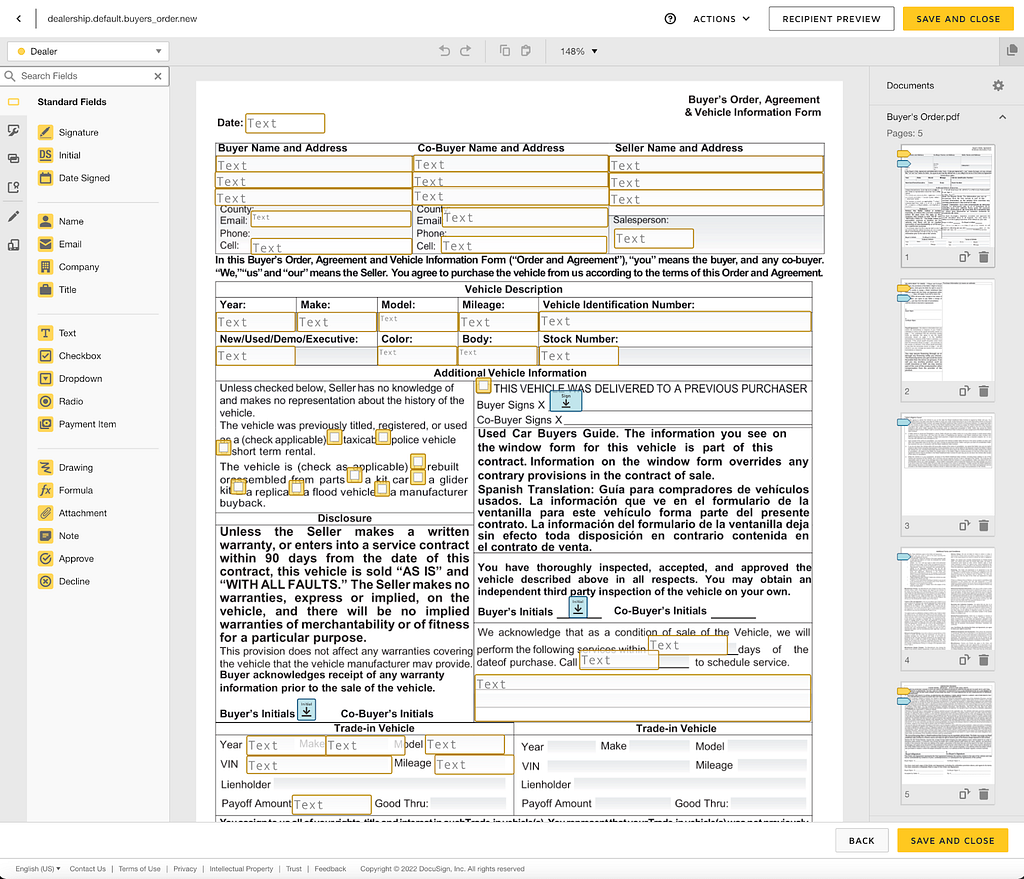Click the redo arrow in toolbar

coord(466,51)
